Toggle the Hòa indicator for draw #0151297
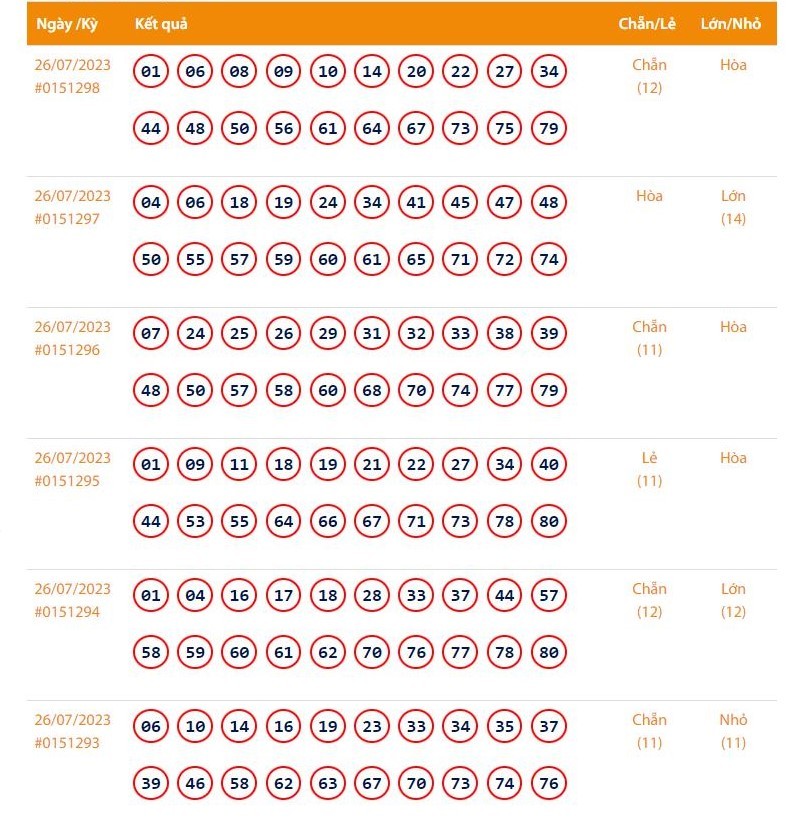This screenshot has width=793, height=822. tap(649, 197)
